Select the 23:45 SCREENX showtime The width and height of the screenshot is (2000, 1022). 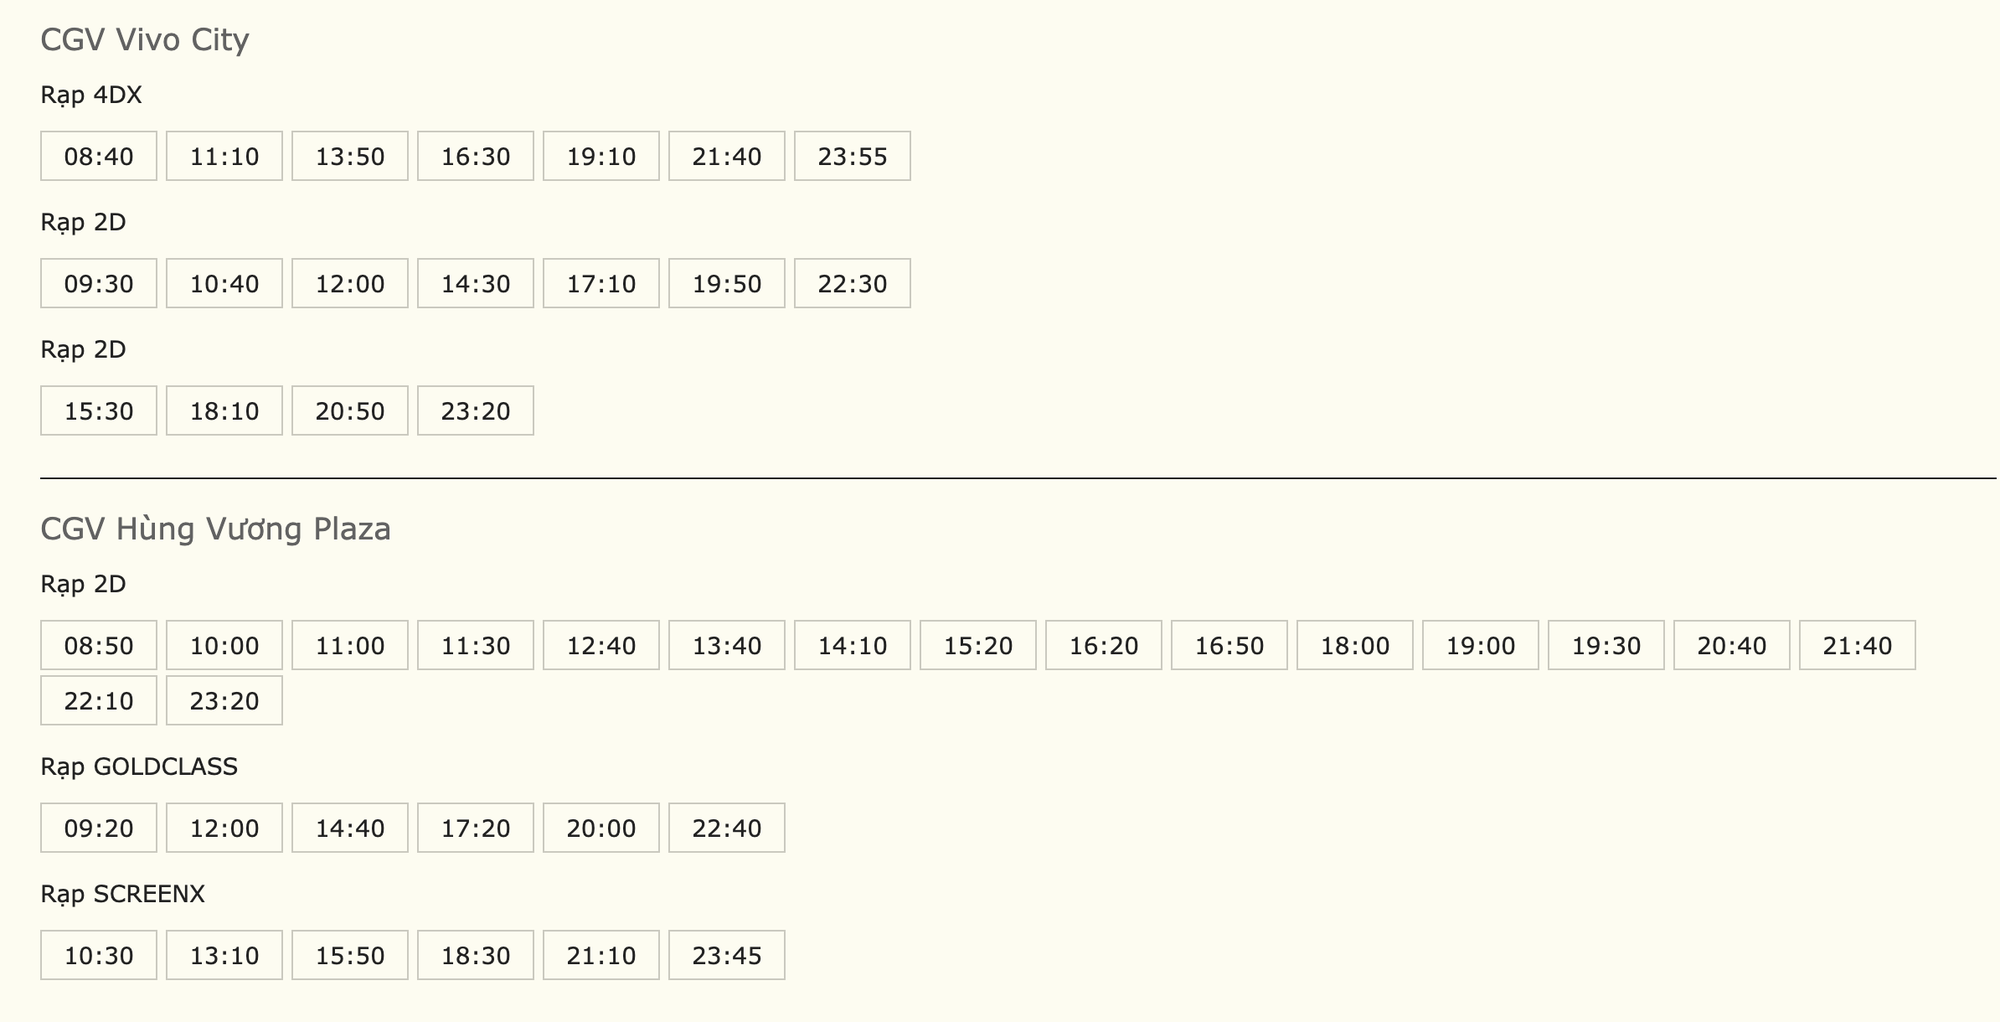pos(727,955)
